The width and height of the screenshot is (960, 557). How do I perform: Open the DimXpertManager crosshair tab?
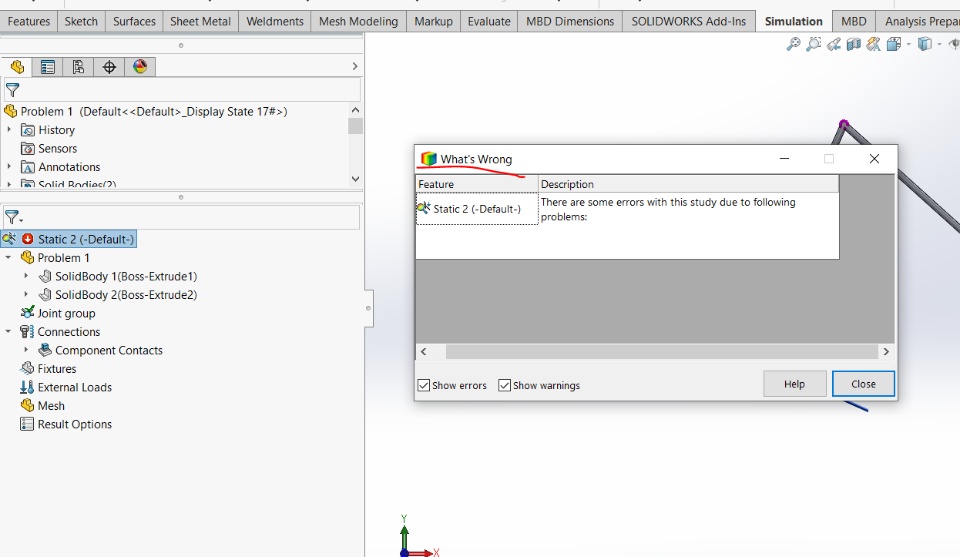pyautogui.click(x=109, y=67)
